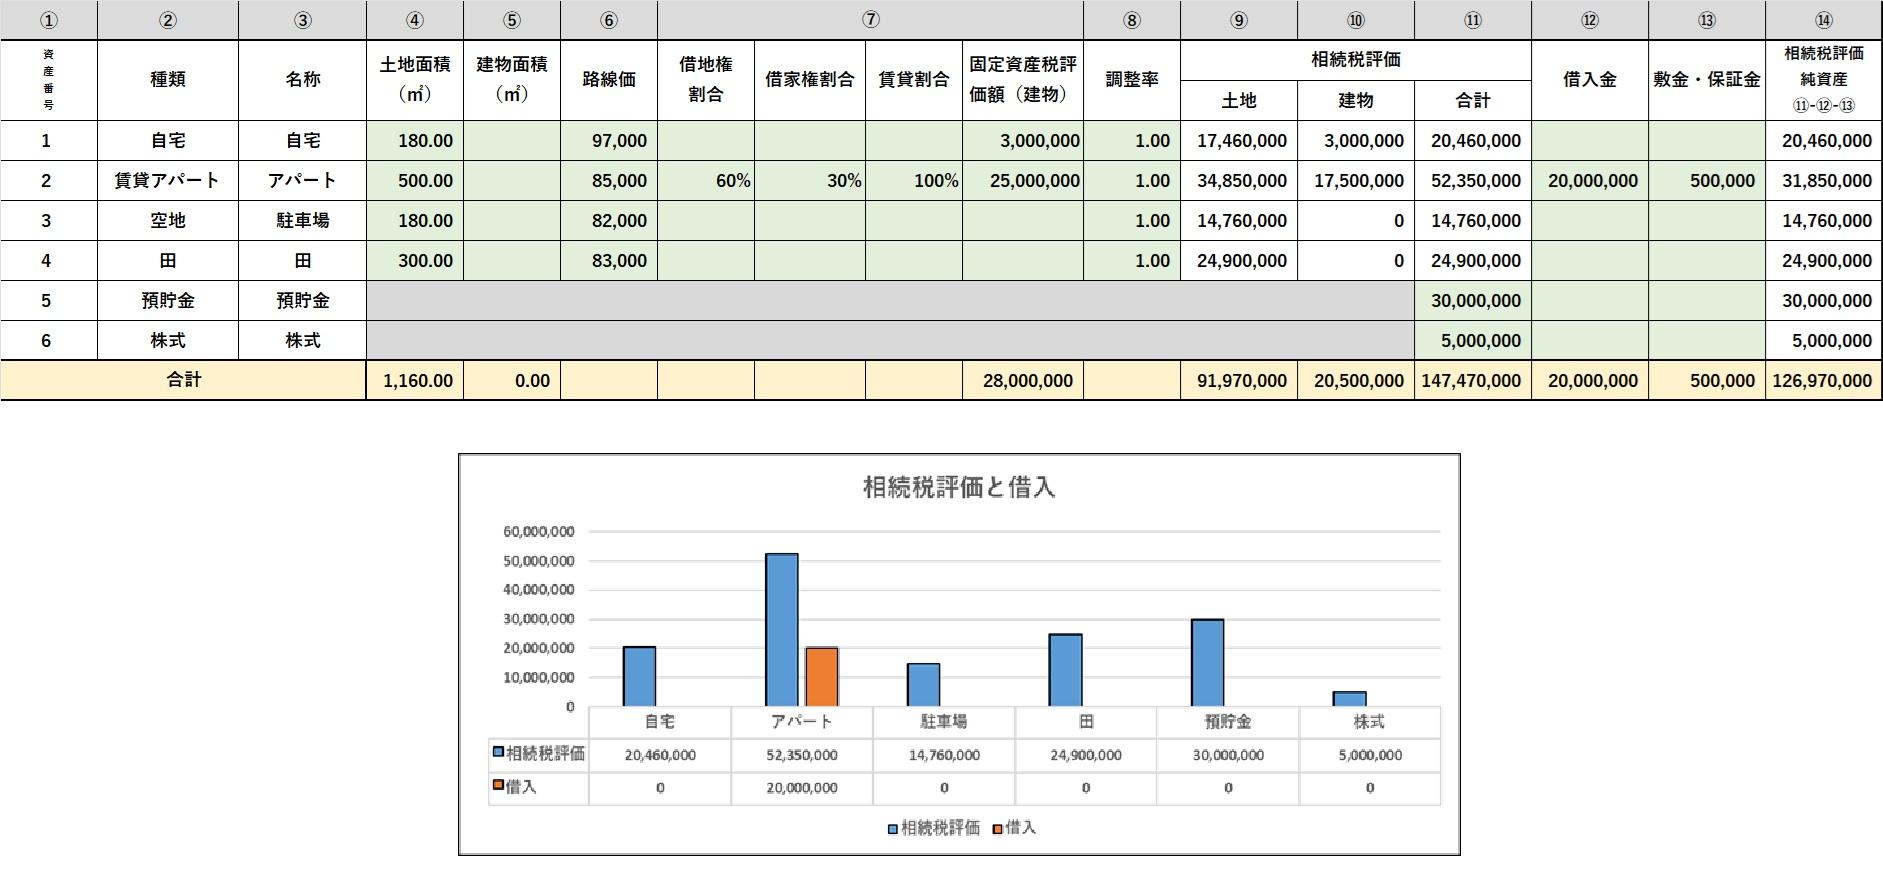Click the 固定資産税評価額（建物） header cell
This screenshot has height=886, width=1883.
pos(1022,80)
